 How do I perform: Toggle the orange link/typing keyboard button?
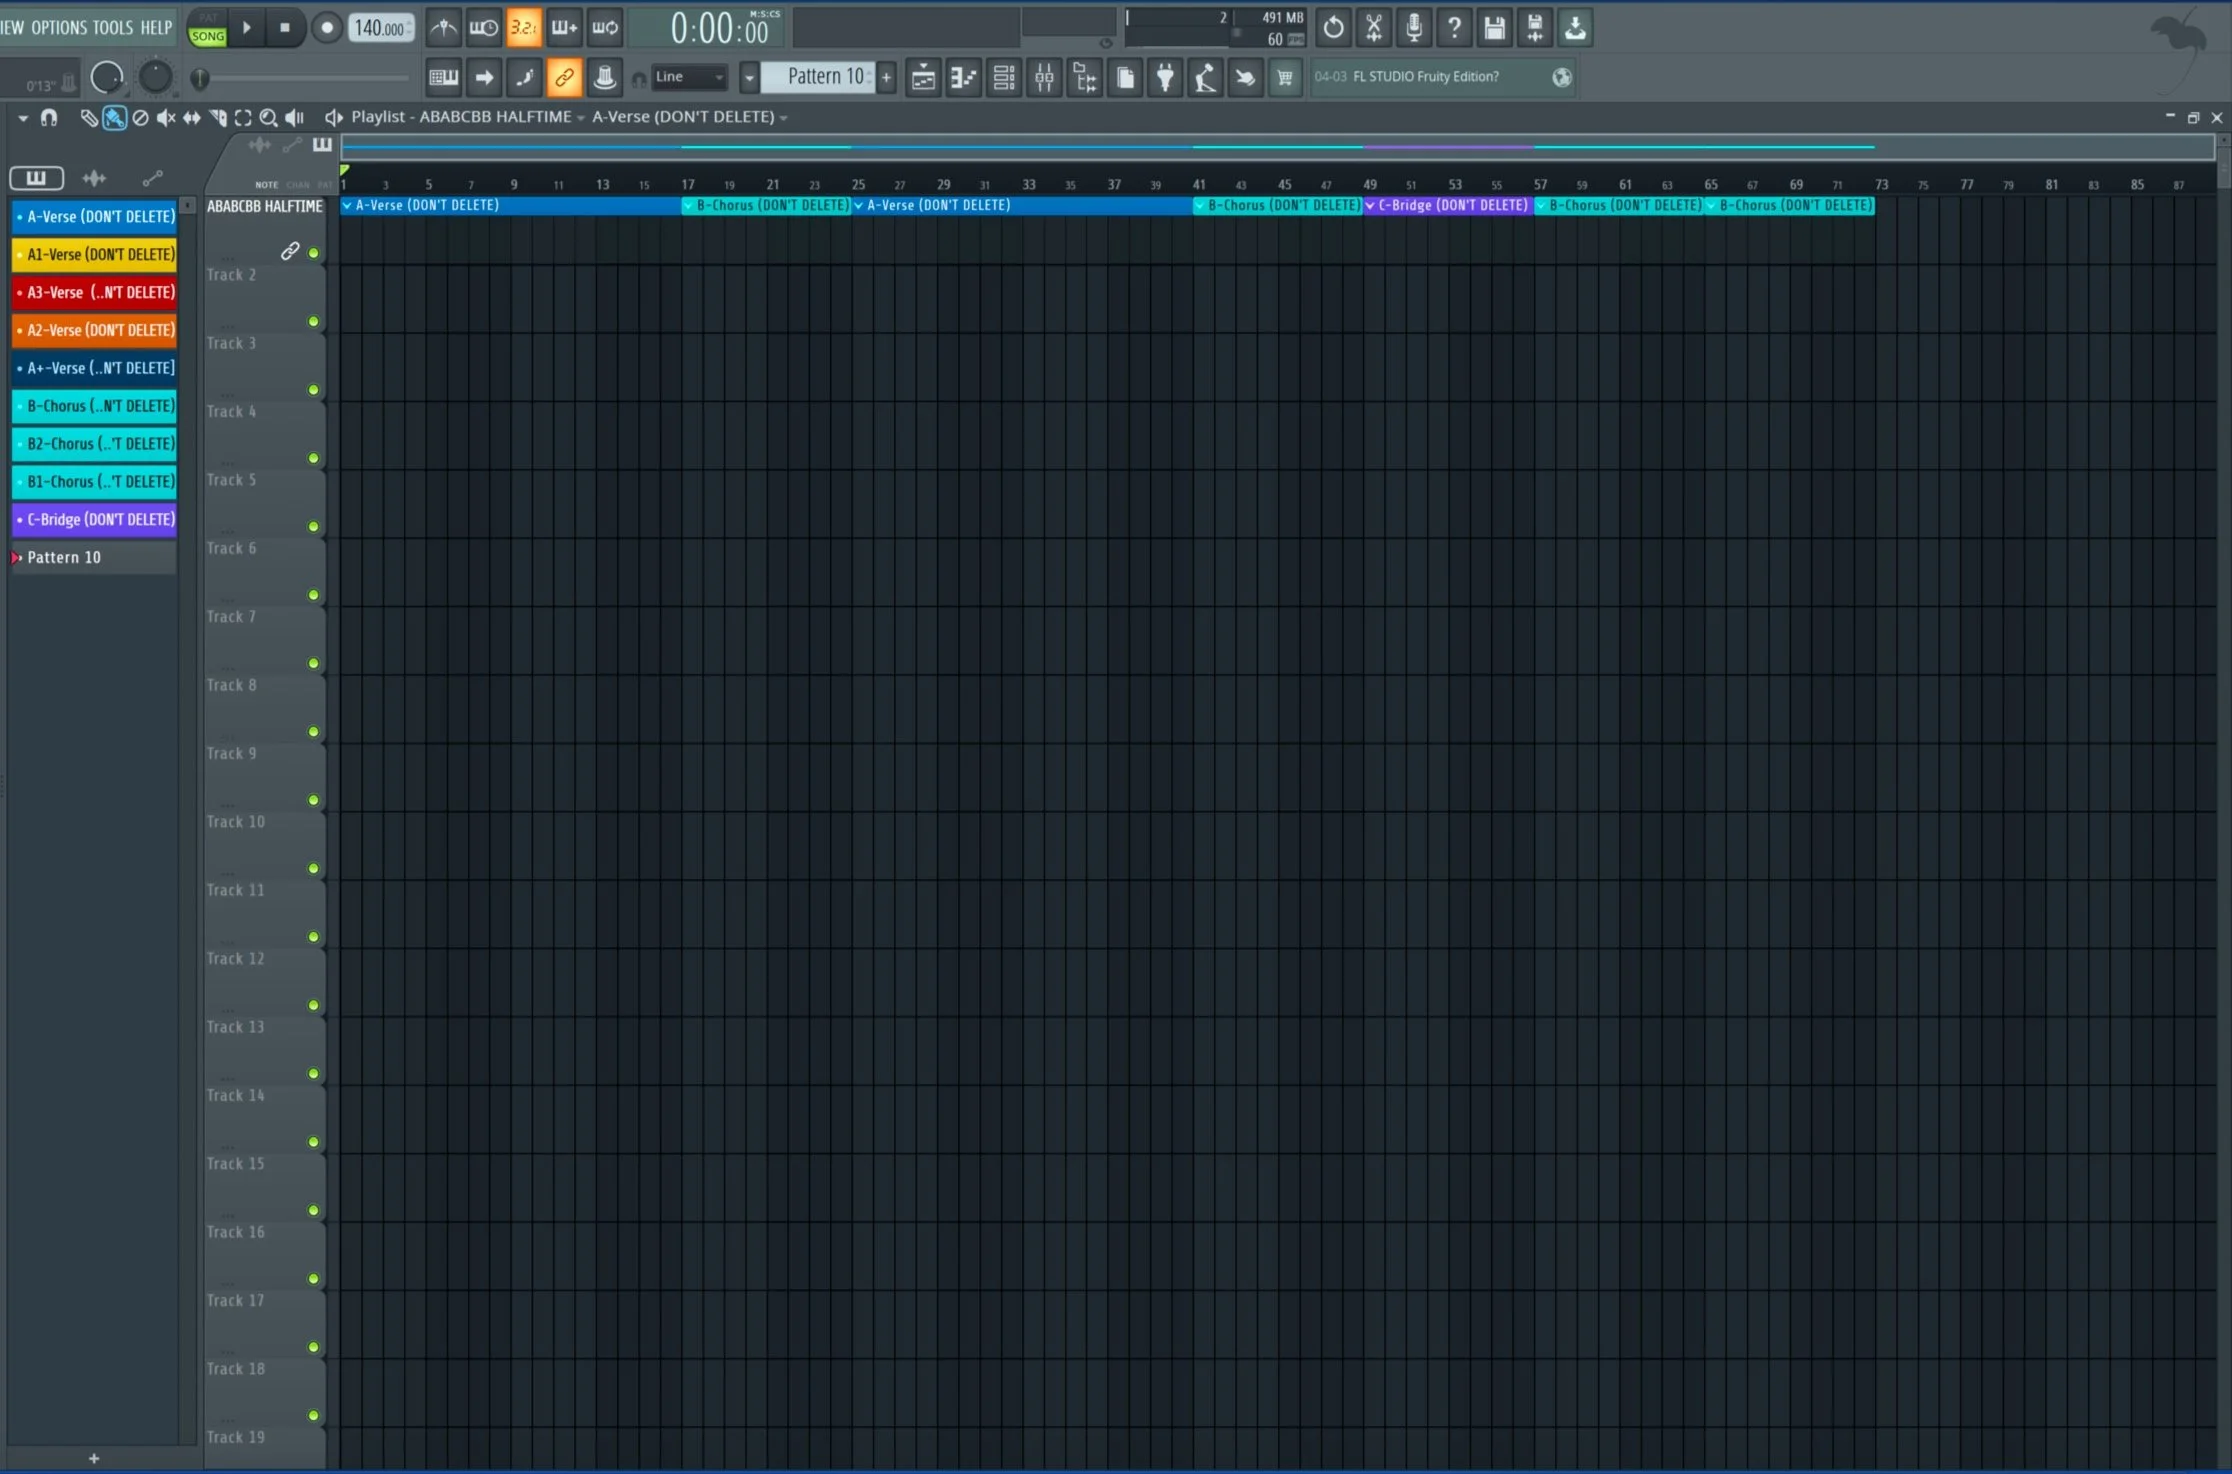coord(564,77)
